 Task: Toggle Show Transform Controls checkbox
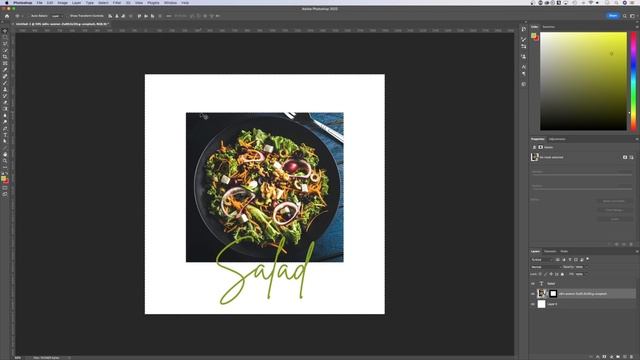tap(68, 16)
